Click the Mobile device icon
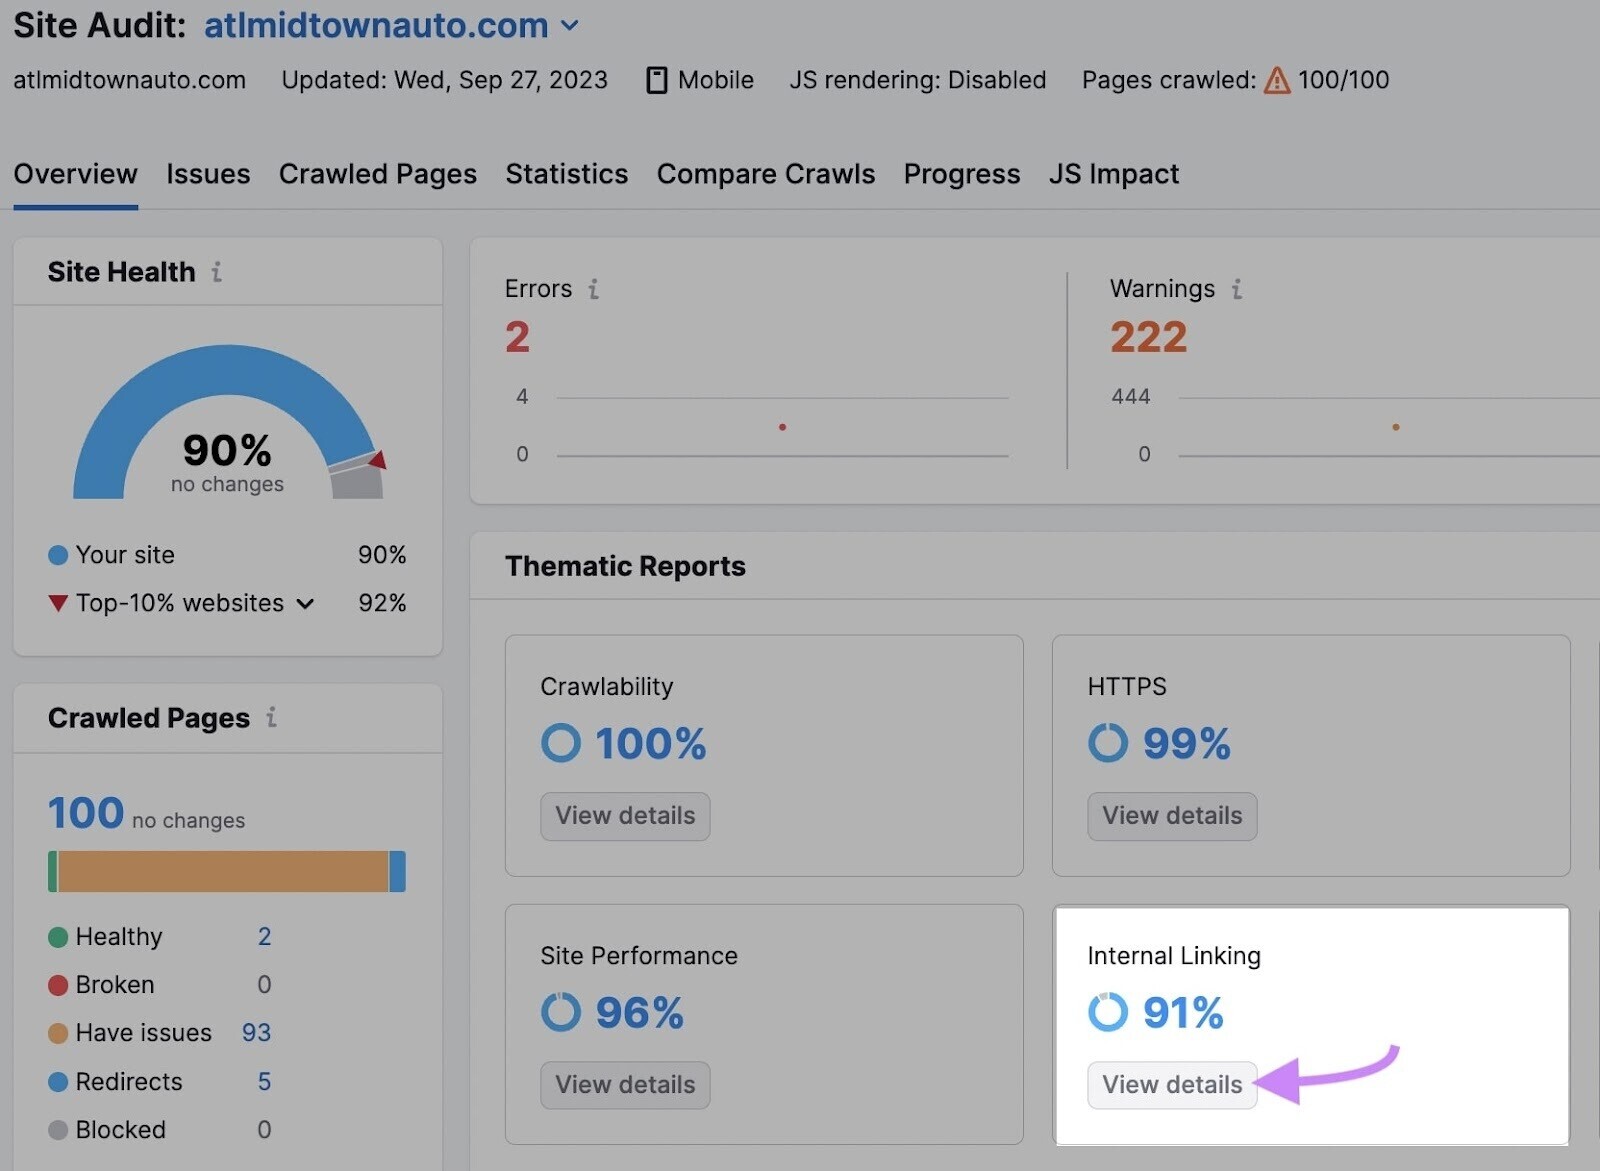The height and width of the screenshot is (1171, 1600). point(657,80)
